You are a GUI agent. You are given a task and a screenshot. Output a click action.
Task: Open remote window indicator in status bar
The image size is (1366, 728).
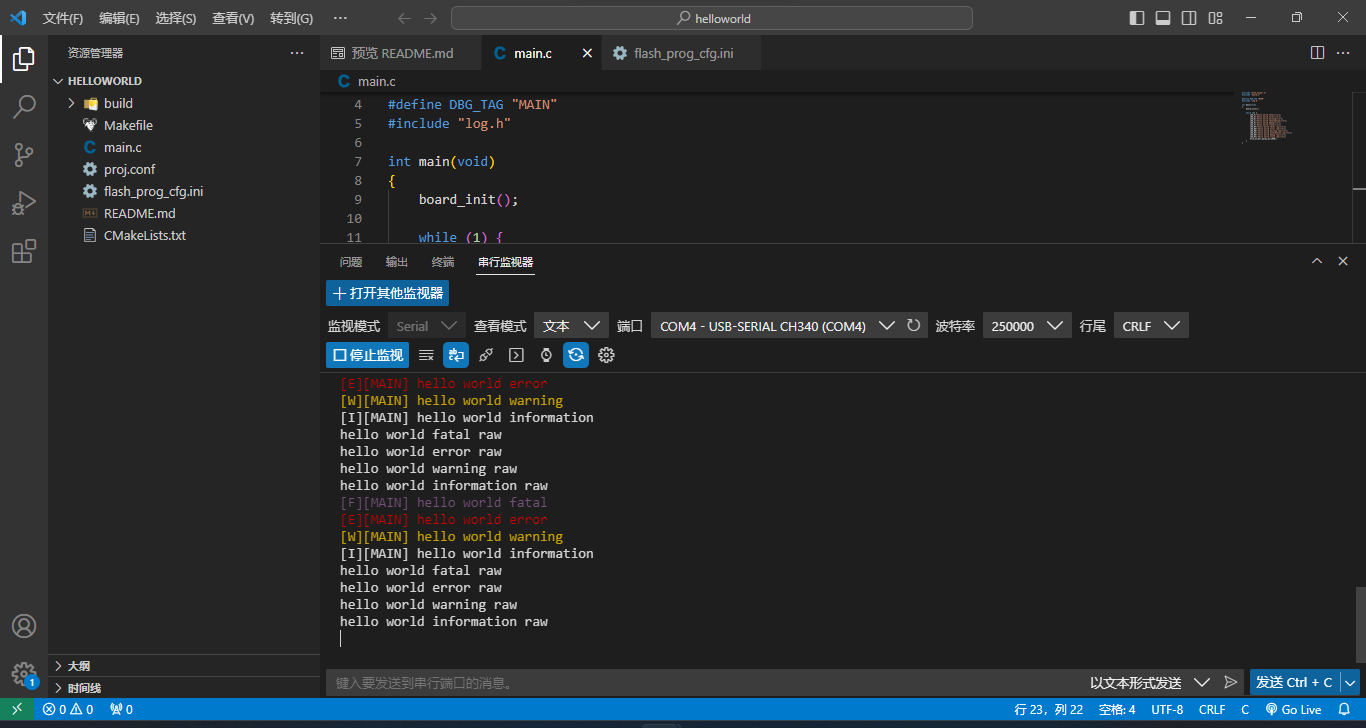(17, 709)
